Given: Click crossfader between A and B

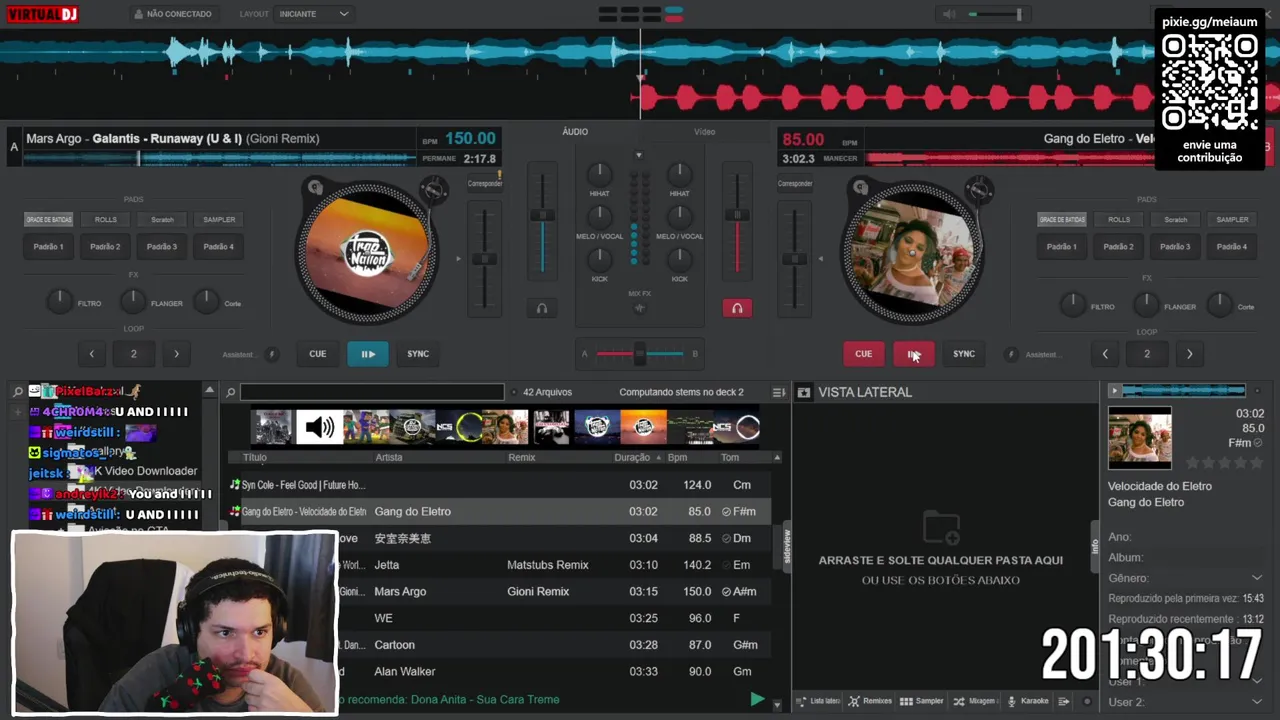Looking at the screenshot, I should click(640, 353).
